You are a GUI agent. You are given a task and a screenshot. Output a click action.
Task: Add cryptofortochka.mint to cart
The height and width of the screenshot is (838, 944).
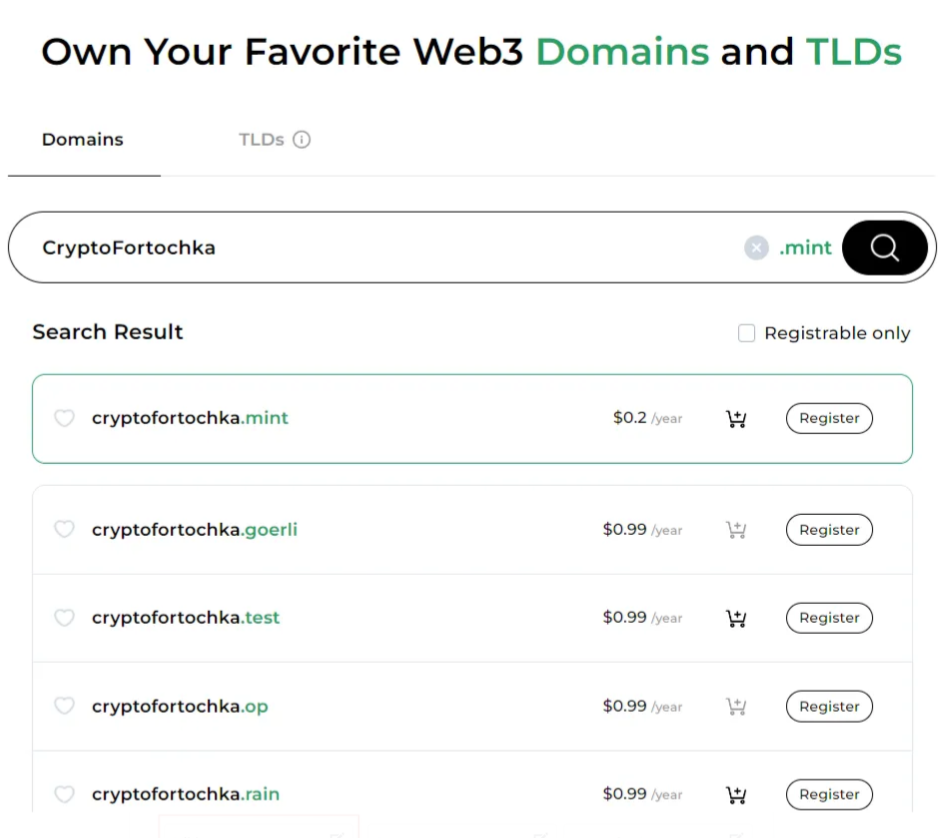click(736, 418)
